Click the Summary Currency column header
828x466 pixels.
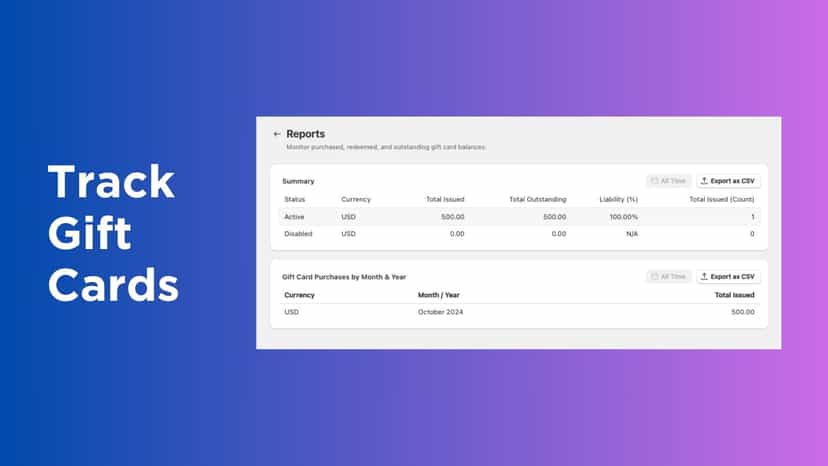356,200
